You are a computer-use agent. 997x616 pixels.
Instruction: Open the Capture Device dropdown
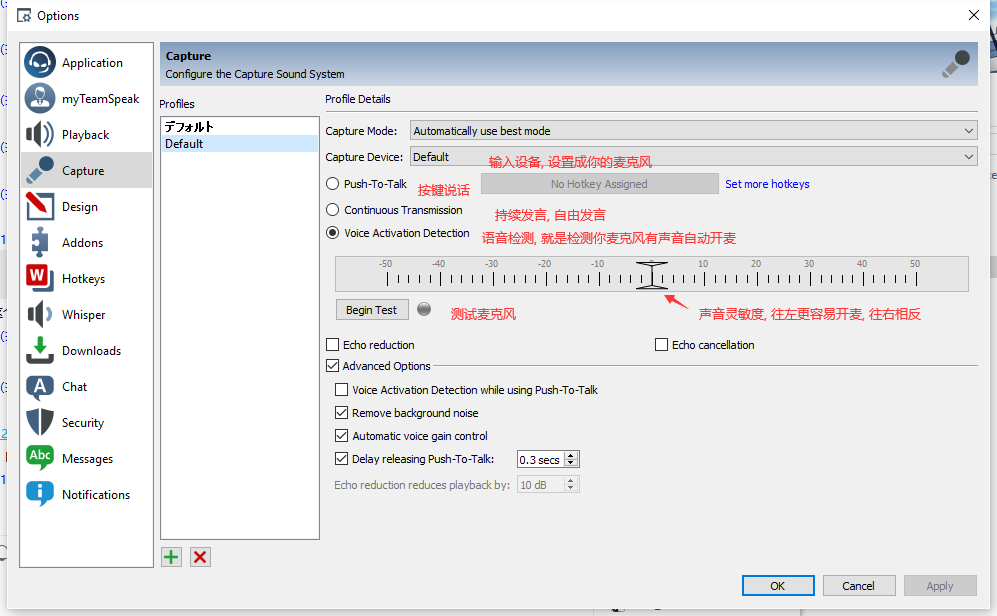point(694,156)
